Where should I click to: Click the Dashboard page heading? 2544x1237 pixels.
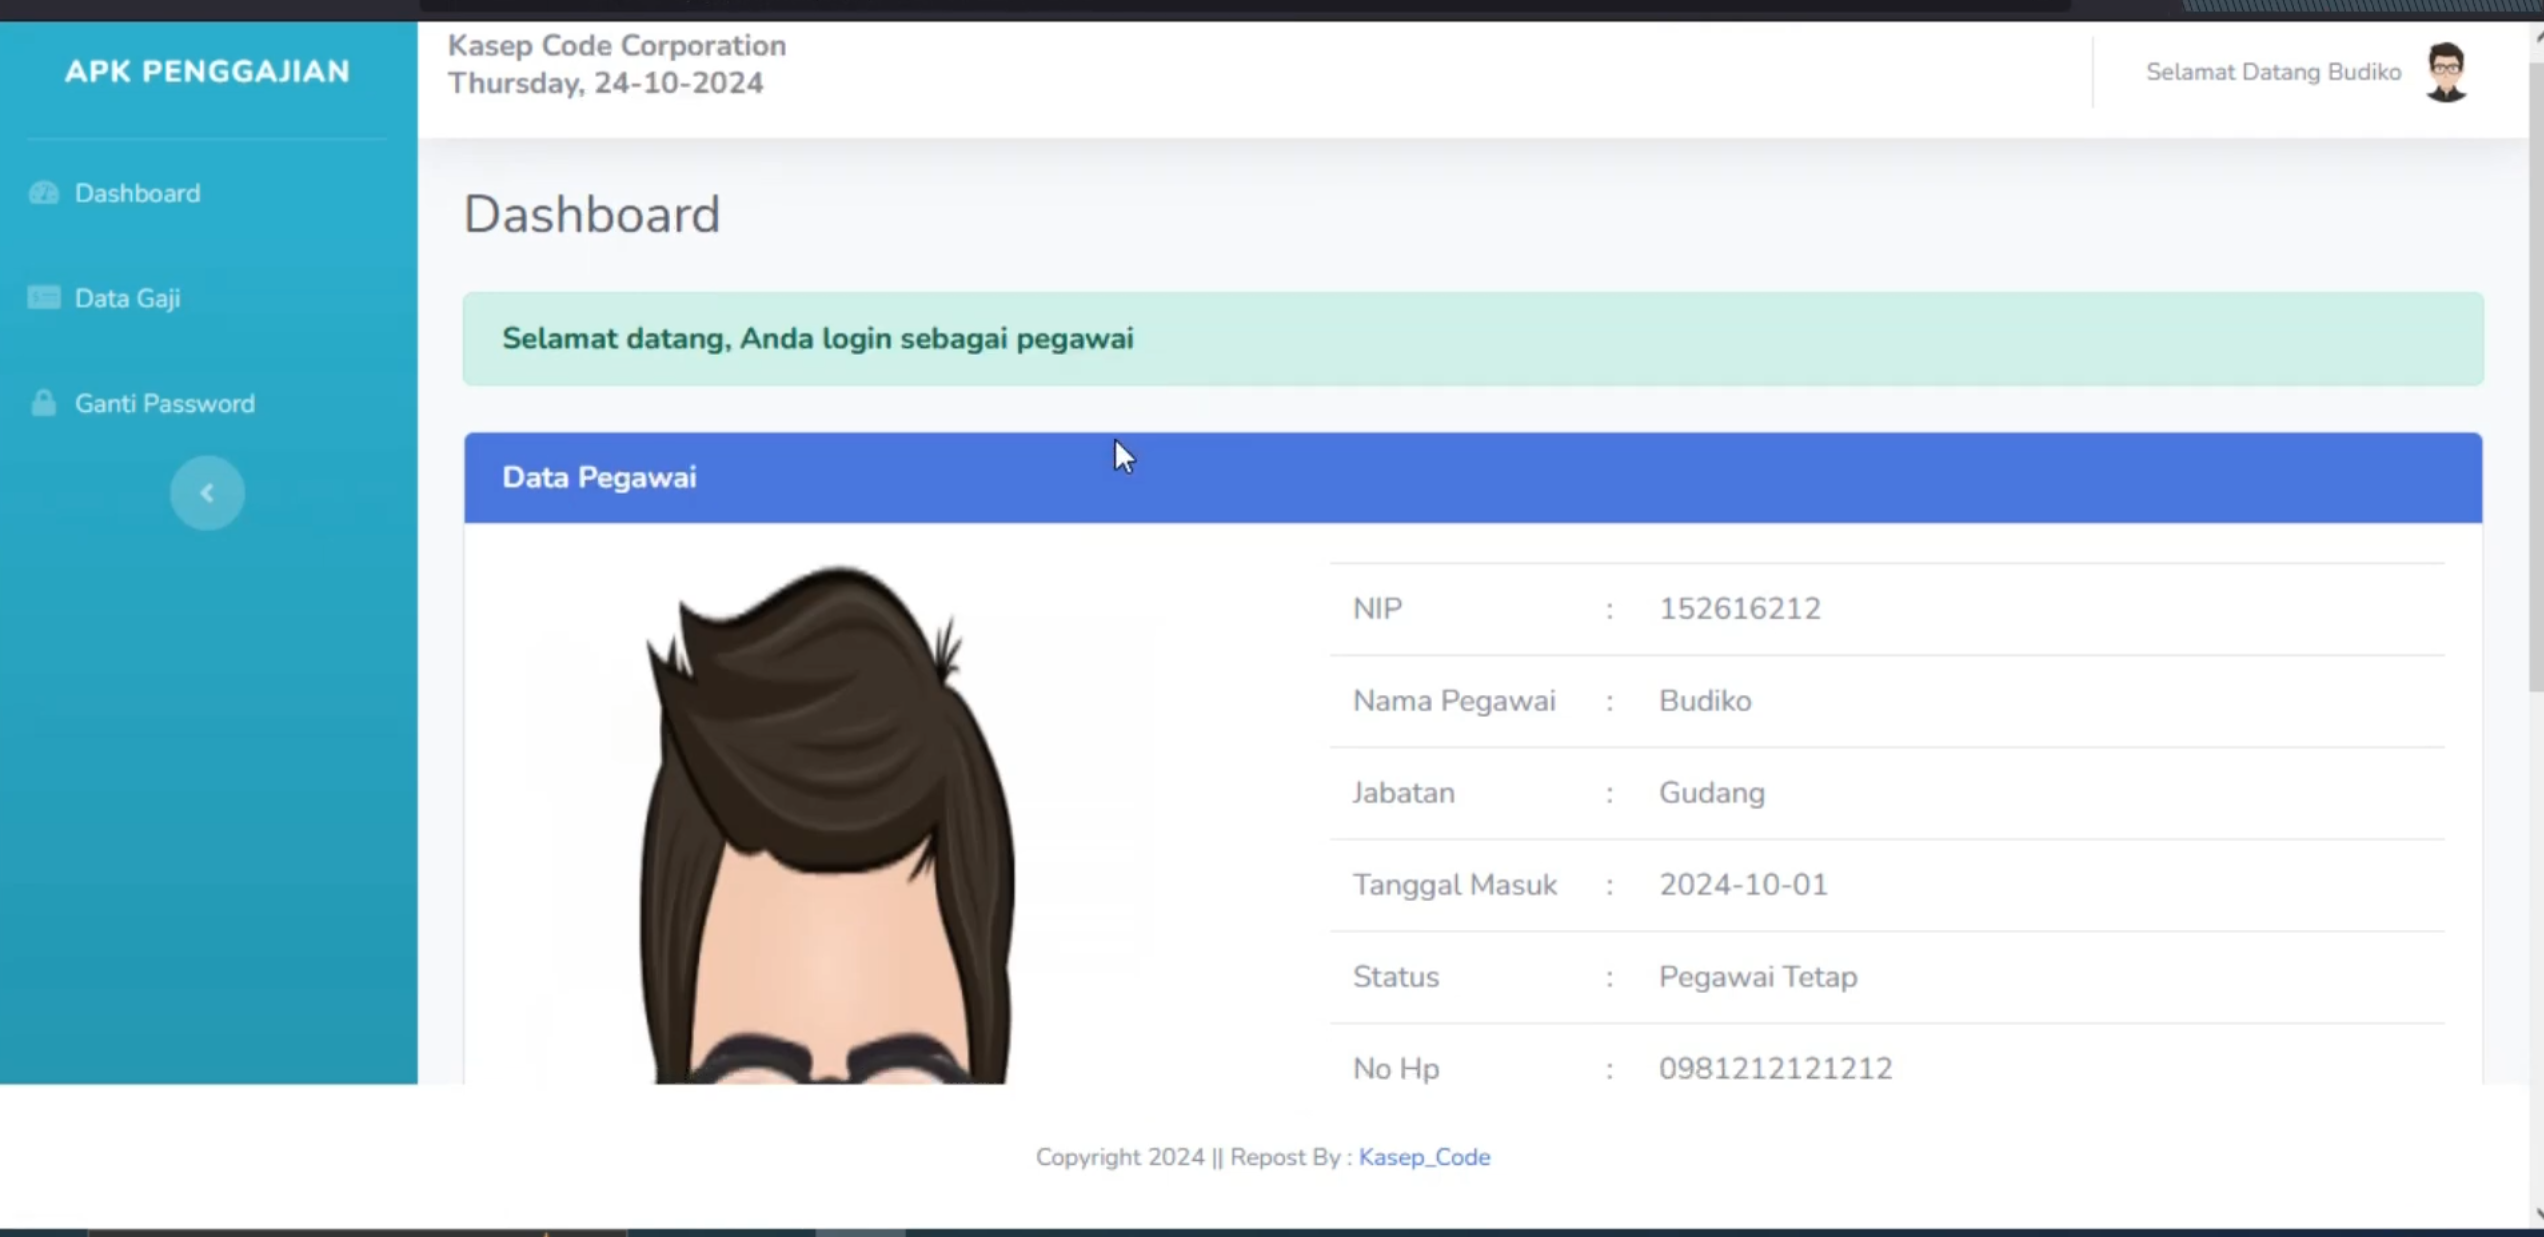click(x=592, y=214)
